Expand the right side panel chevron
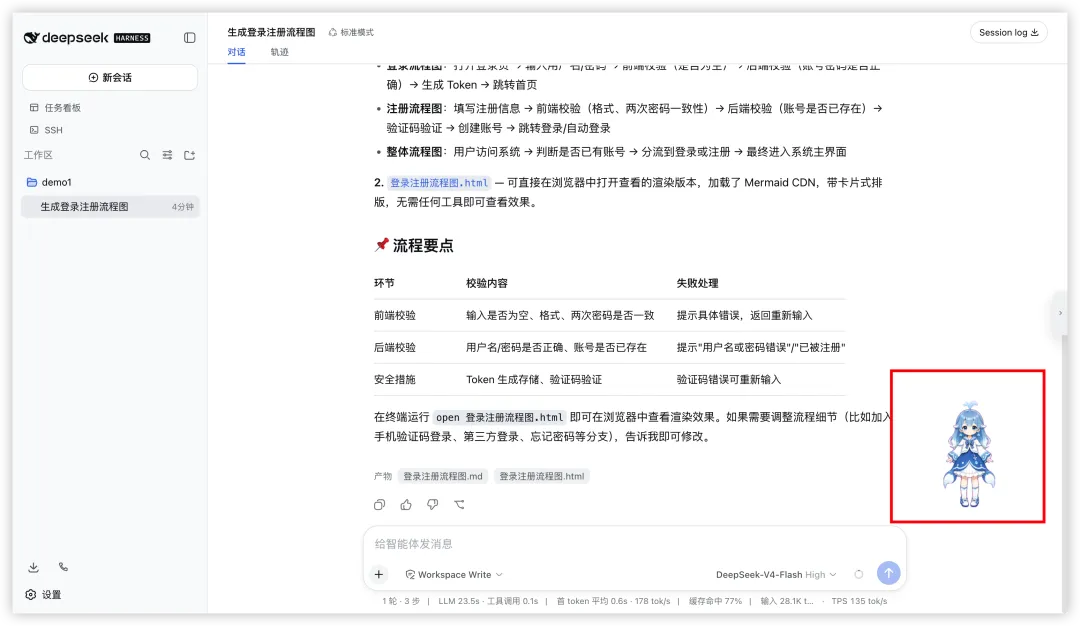Image resolution: width=1080 pixels, height=626 pixels. (1060, 313)
